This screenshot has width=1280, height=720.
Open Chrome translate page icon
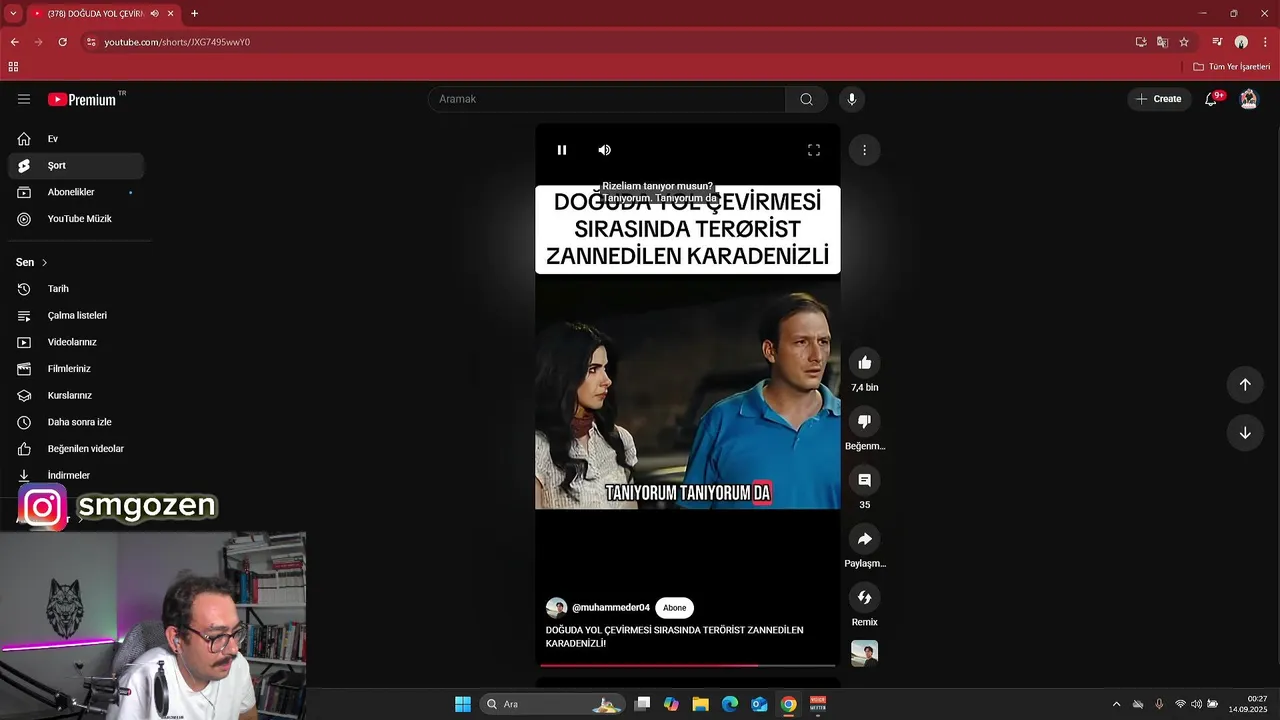tap(1162, 42)
